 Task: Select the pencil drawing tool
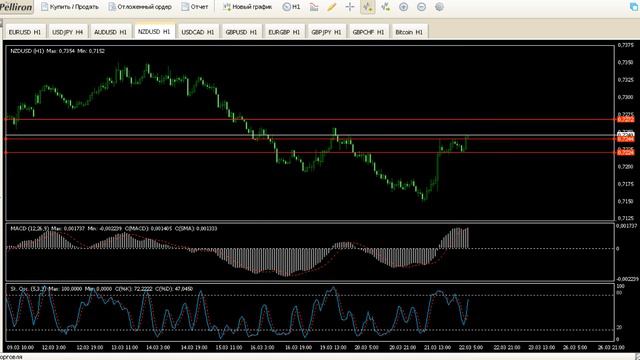[332, 7]
